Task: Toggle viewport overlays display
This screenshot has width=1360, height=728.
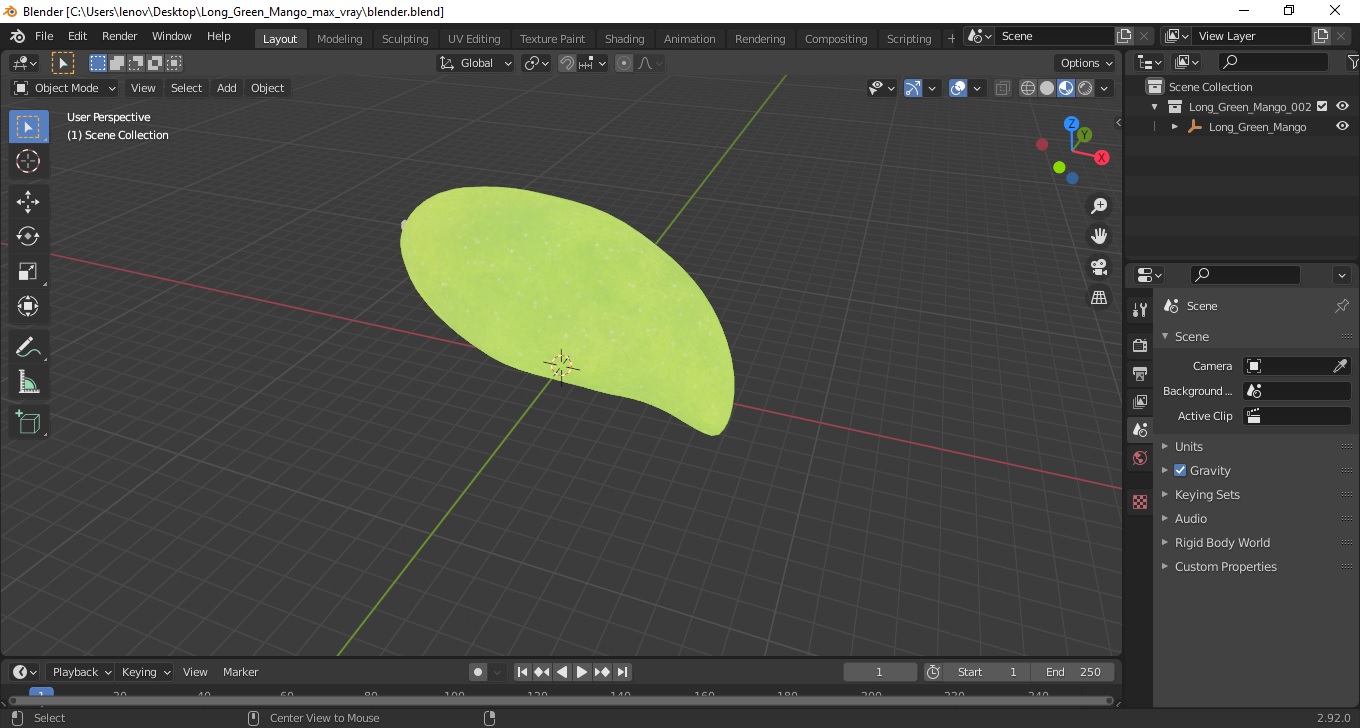Action: (958, 88)
